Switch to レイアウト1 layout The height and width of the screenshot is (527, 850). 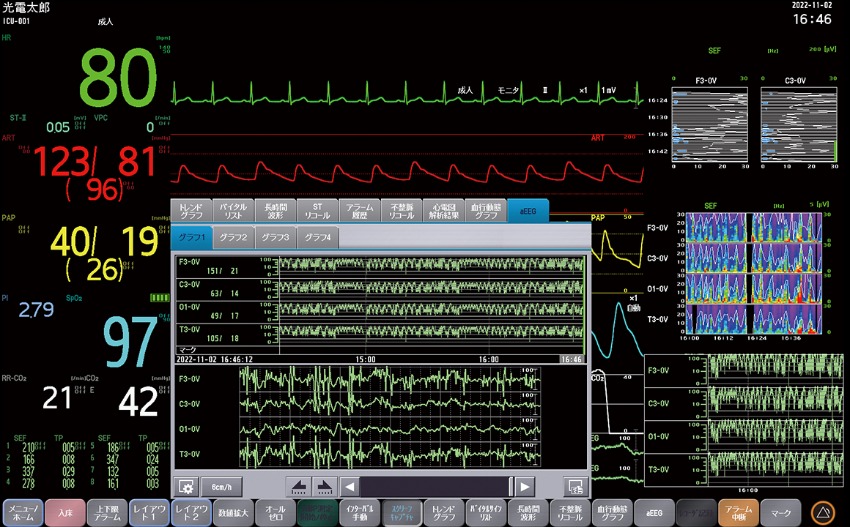click(149, 512)
